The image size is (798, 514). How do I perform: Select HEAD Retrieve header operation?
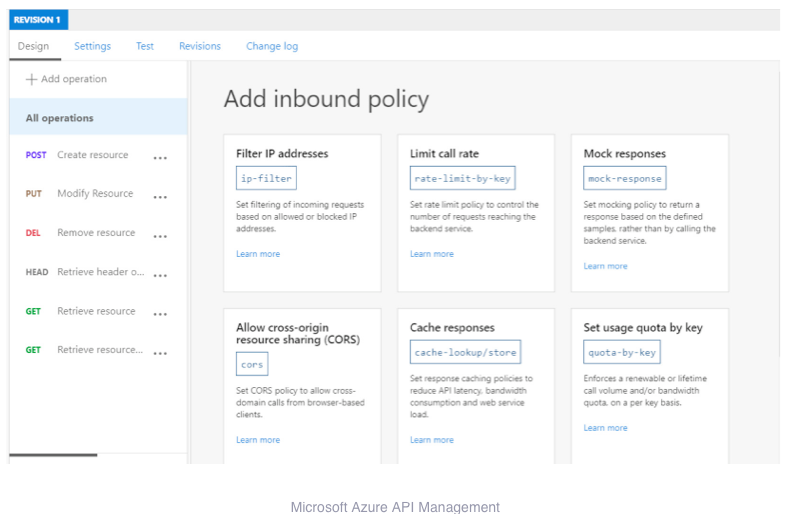tap(98, 272)
